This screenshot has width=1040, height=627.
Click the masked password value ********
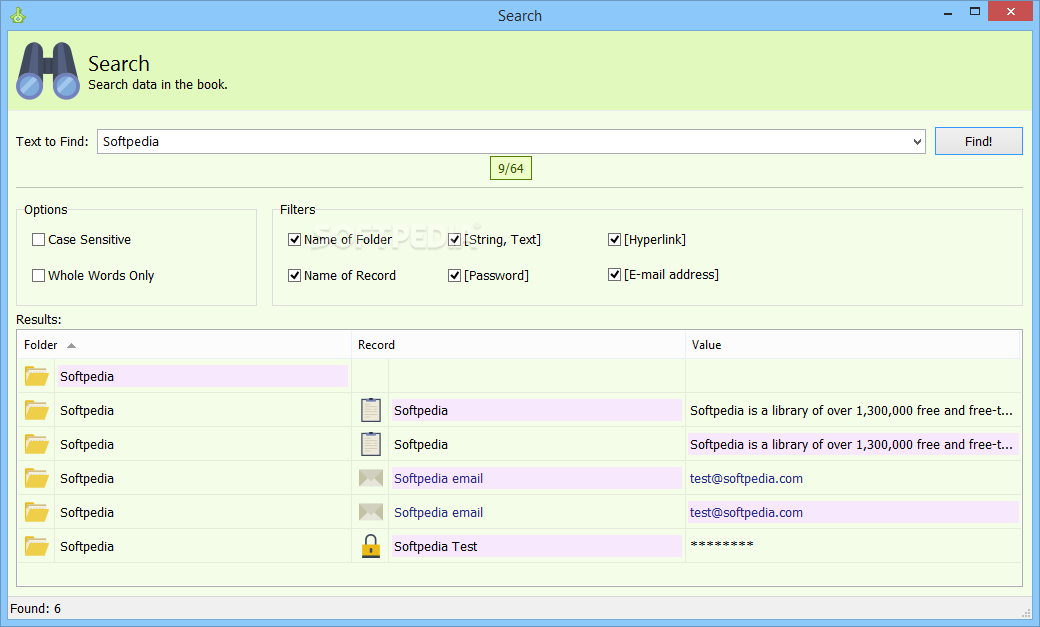722,545
